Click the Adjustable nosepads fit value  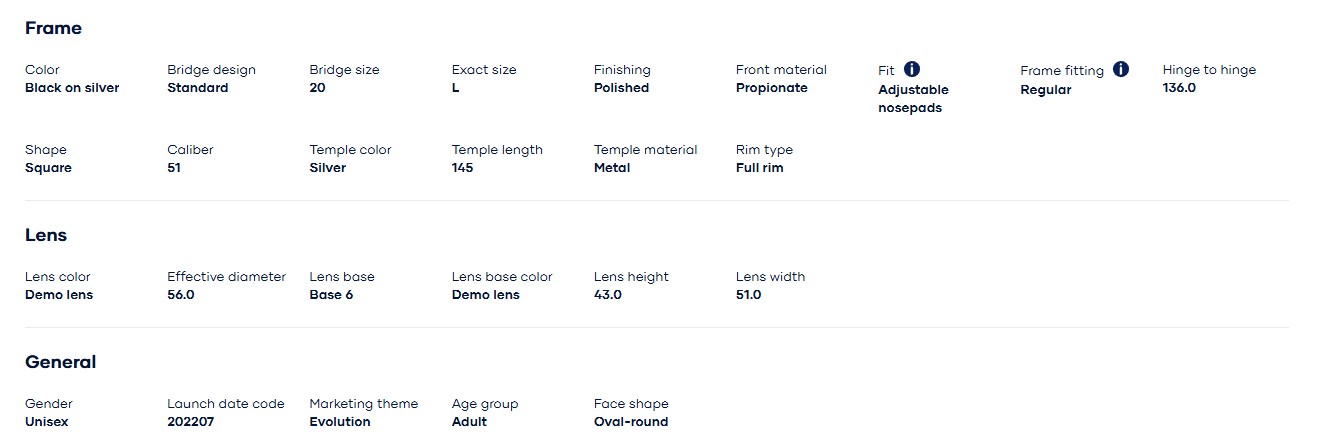(913, 98)
